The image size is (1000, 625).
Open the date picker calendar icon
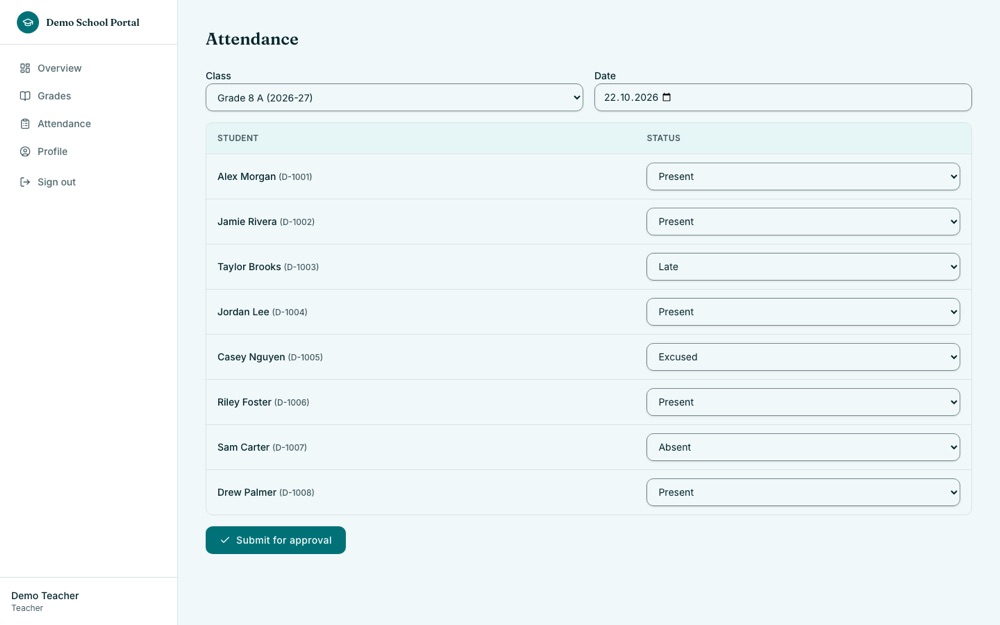tap(666, 97)
